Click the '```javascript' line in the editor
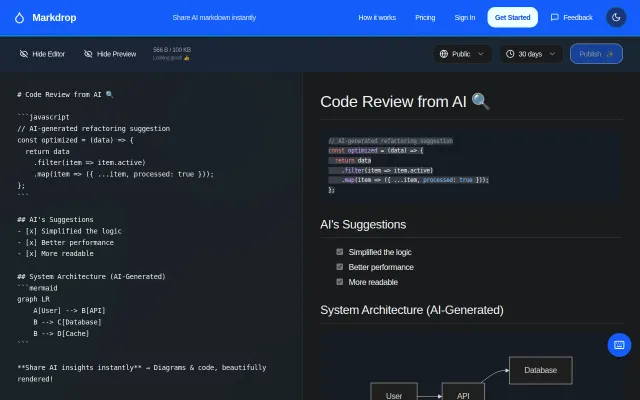The height and width of the screenshot is (400, 640). tap(43, 117)
